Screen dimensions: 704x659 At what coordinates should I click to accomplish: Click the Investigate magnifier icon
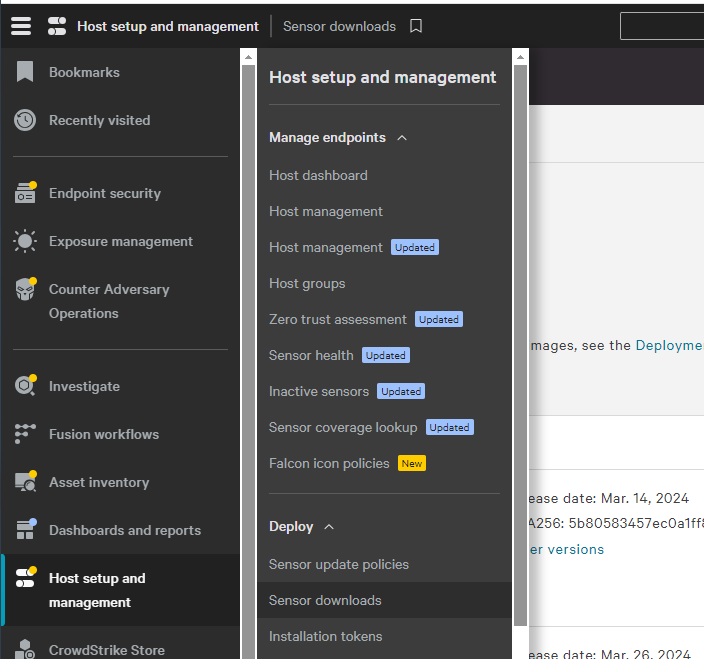coord(25,386)
